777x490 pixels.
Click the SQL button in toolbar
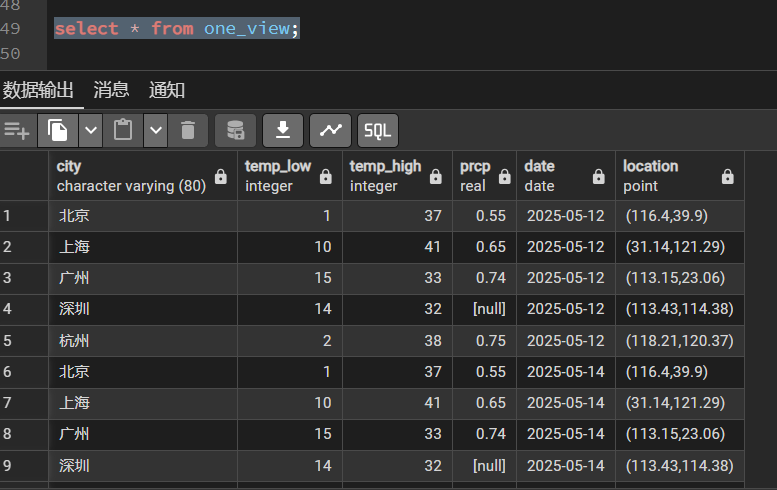point(378,131)
